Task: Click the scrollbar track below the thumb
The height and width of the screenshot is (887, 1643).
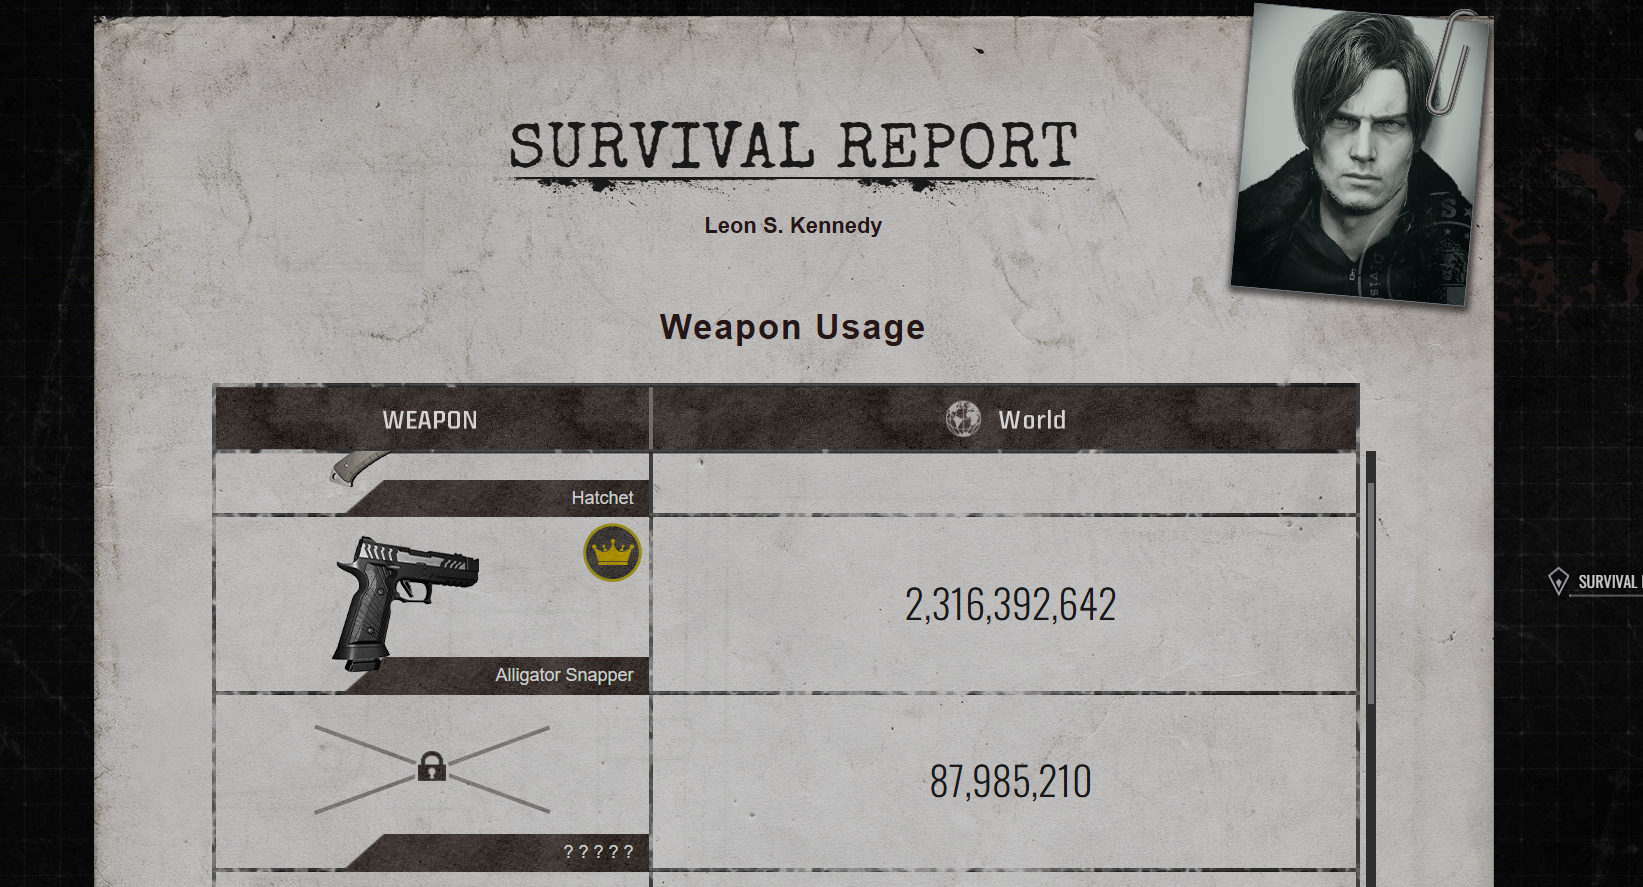Action: [x=1371, y=796]
